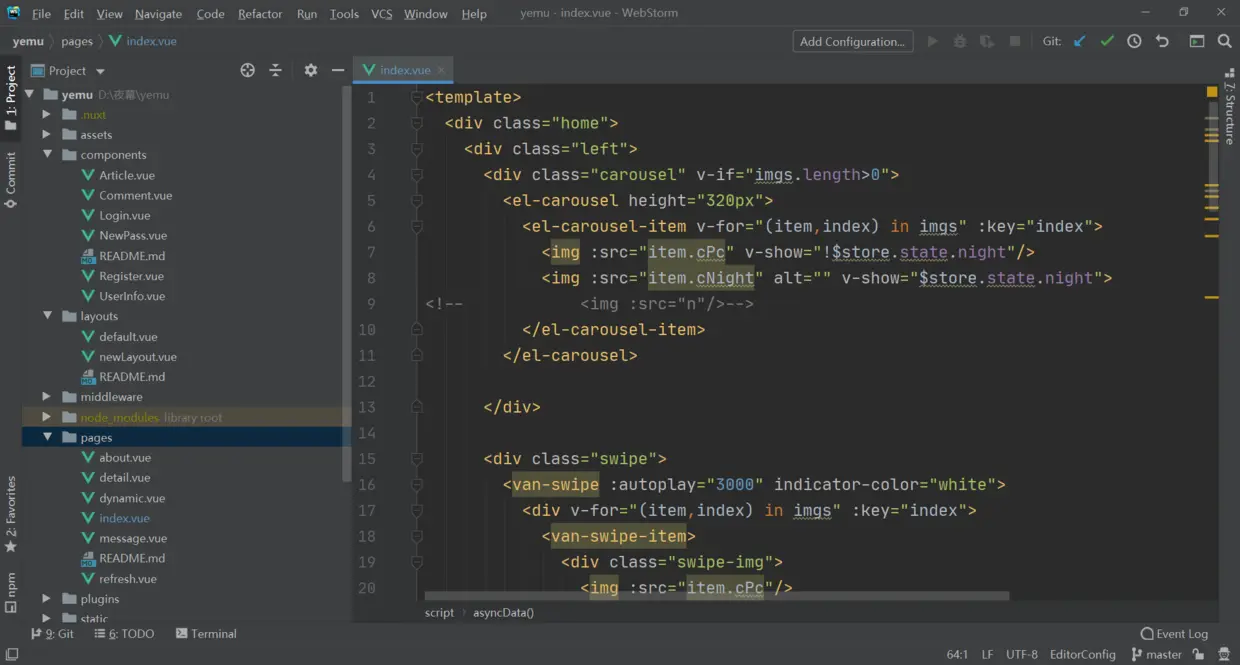Screen dimensions: 1240x665
Task: Open Project panel settings gear
Action: 311,70
